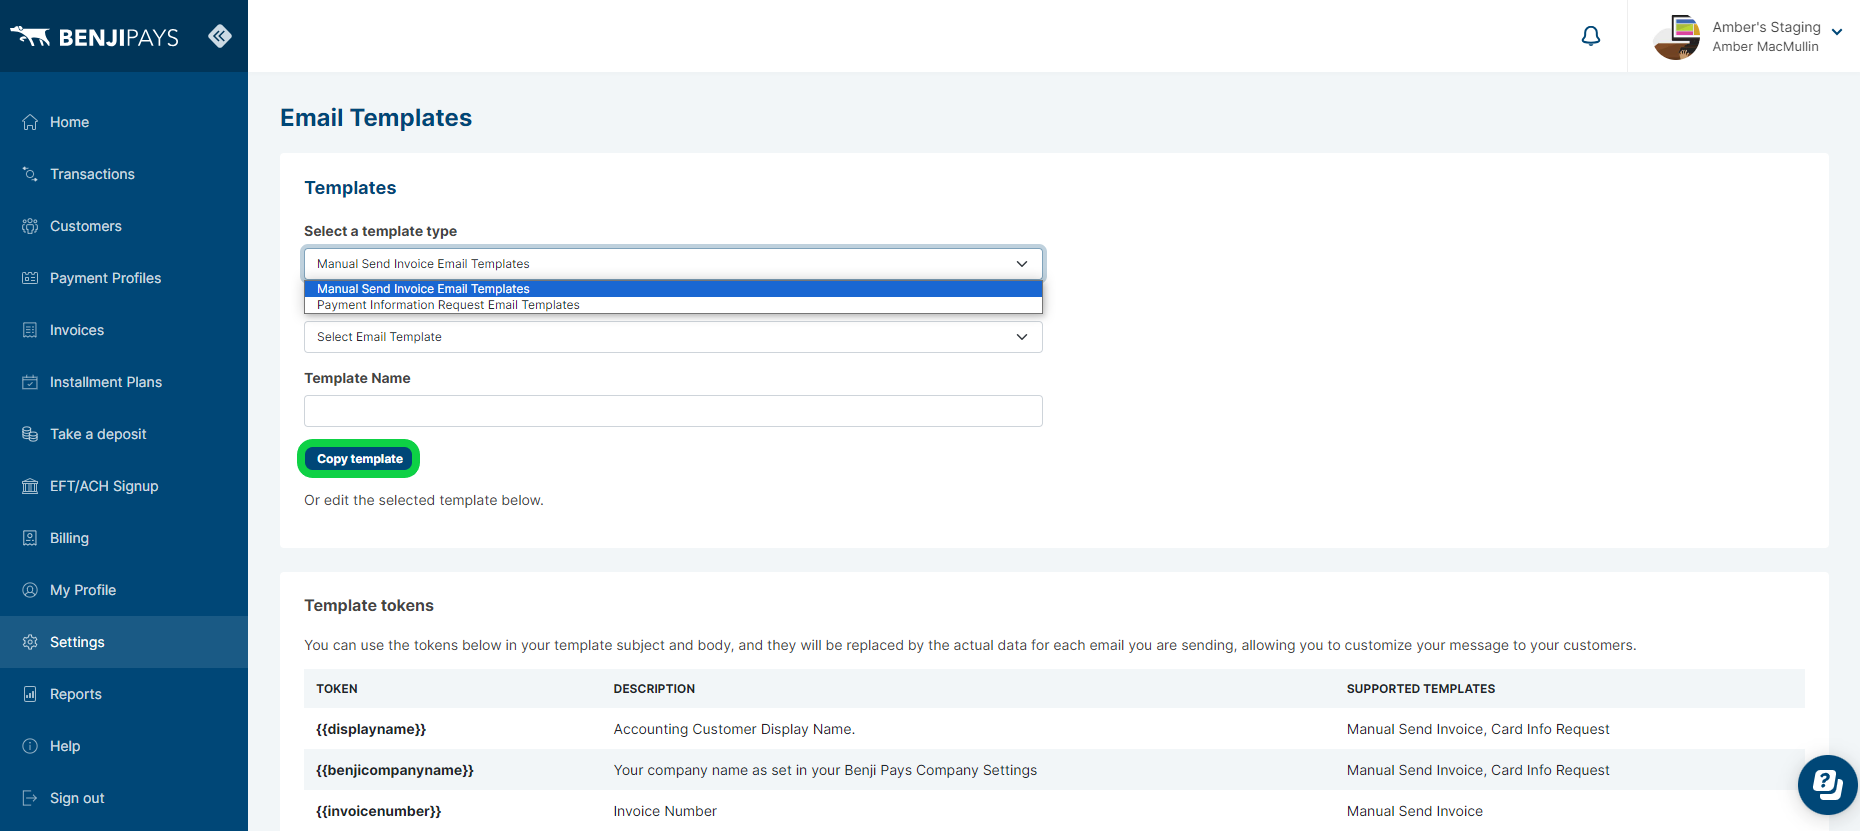Screen dimensions: 1860x831
Task: Open My Profile menu item
Action: click(124, 590)
